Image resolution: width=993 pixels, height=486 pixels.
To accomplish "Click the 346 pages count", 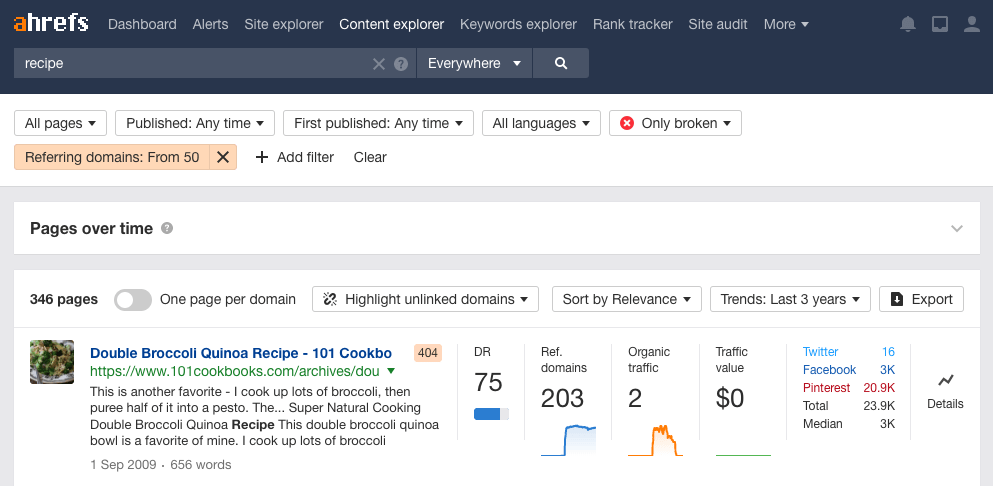I will coord(63,299).
